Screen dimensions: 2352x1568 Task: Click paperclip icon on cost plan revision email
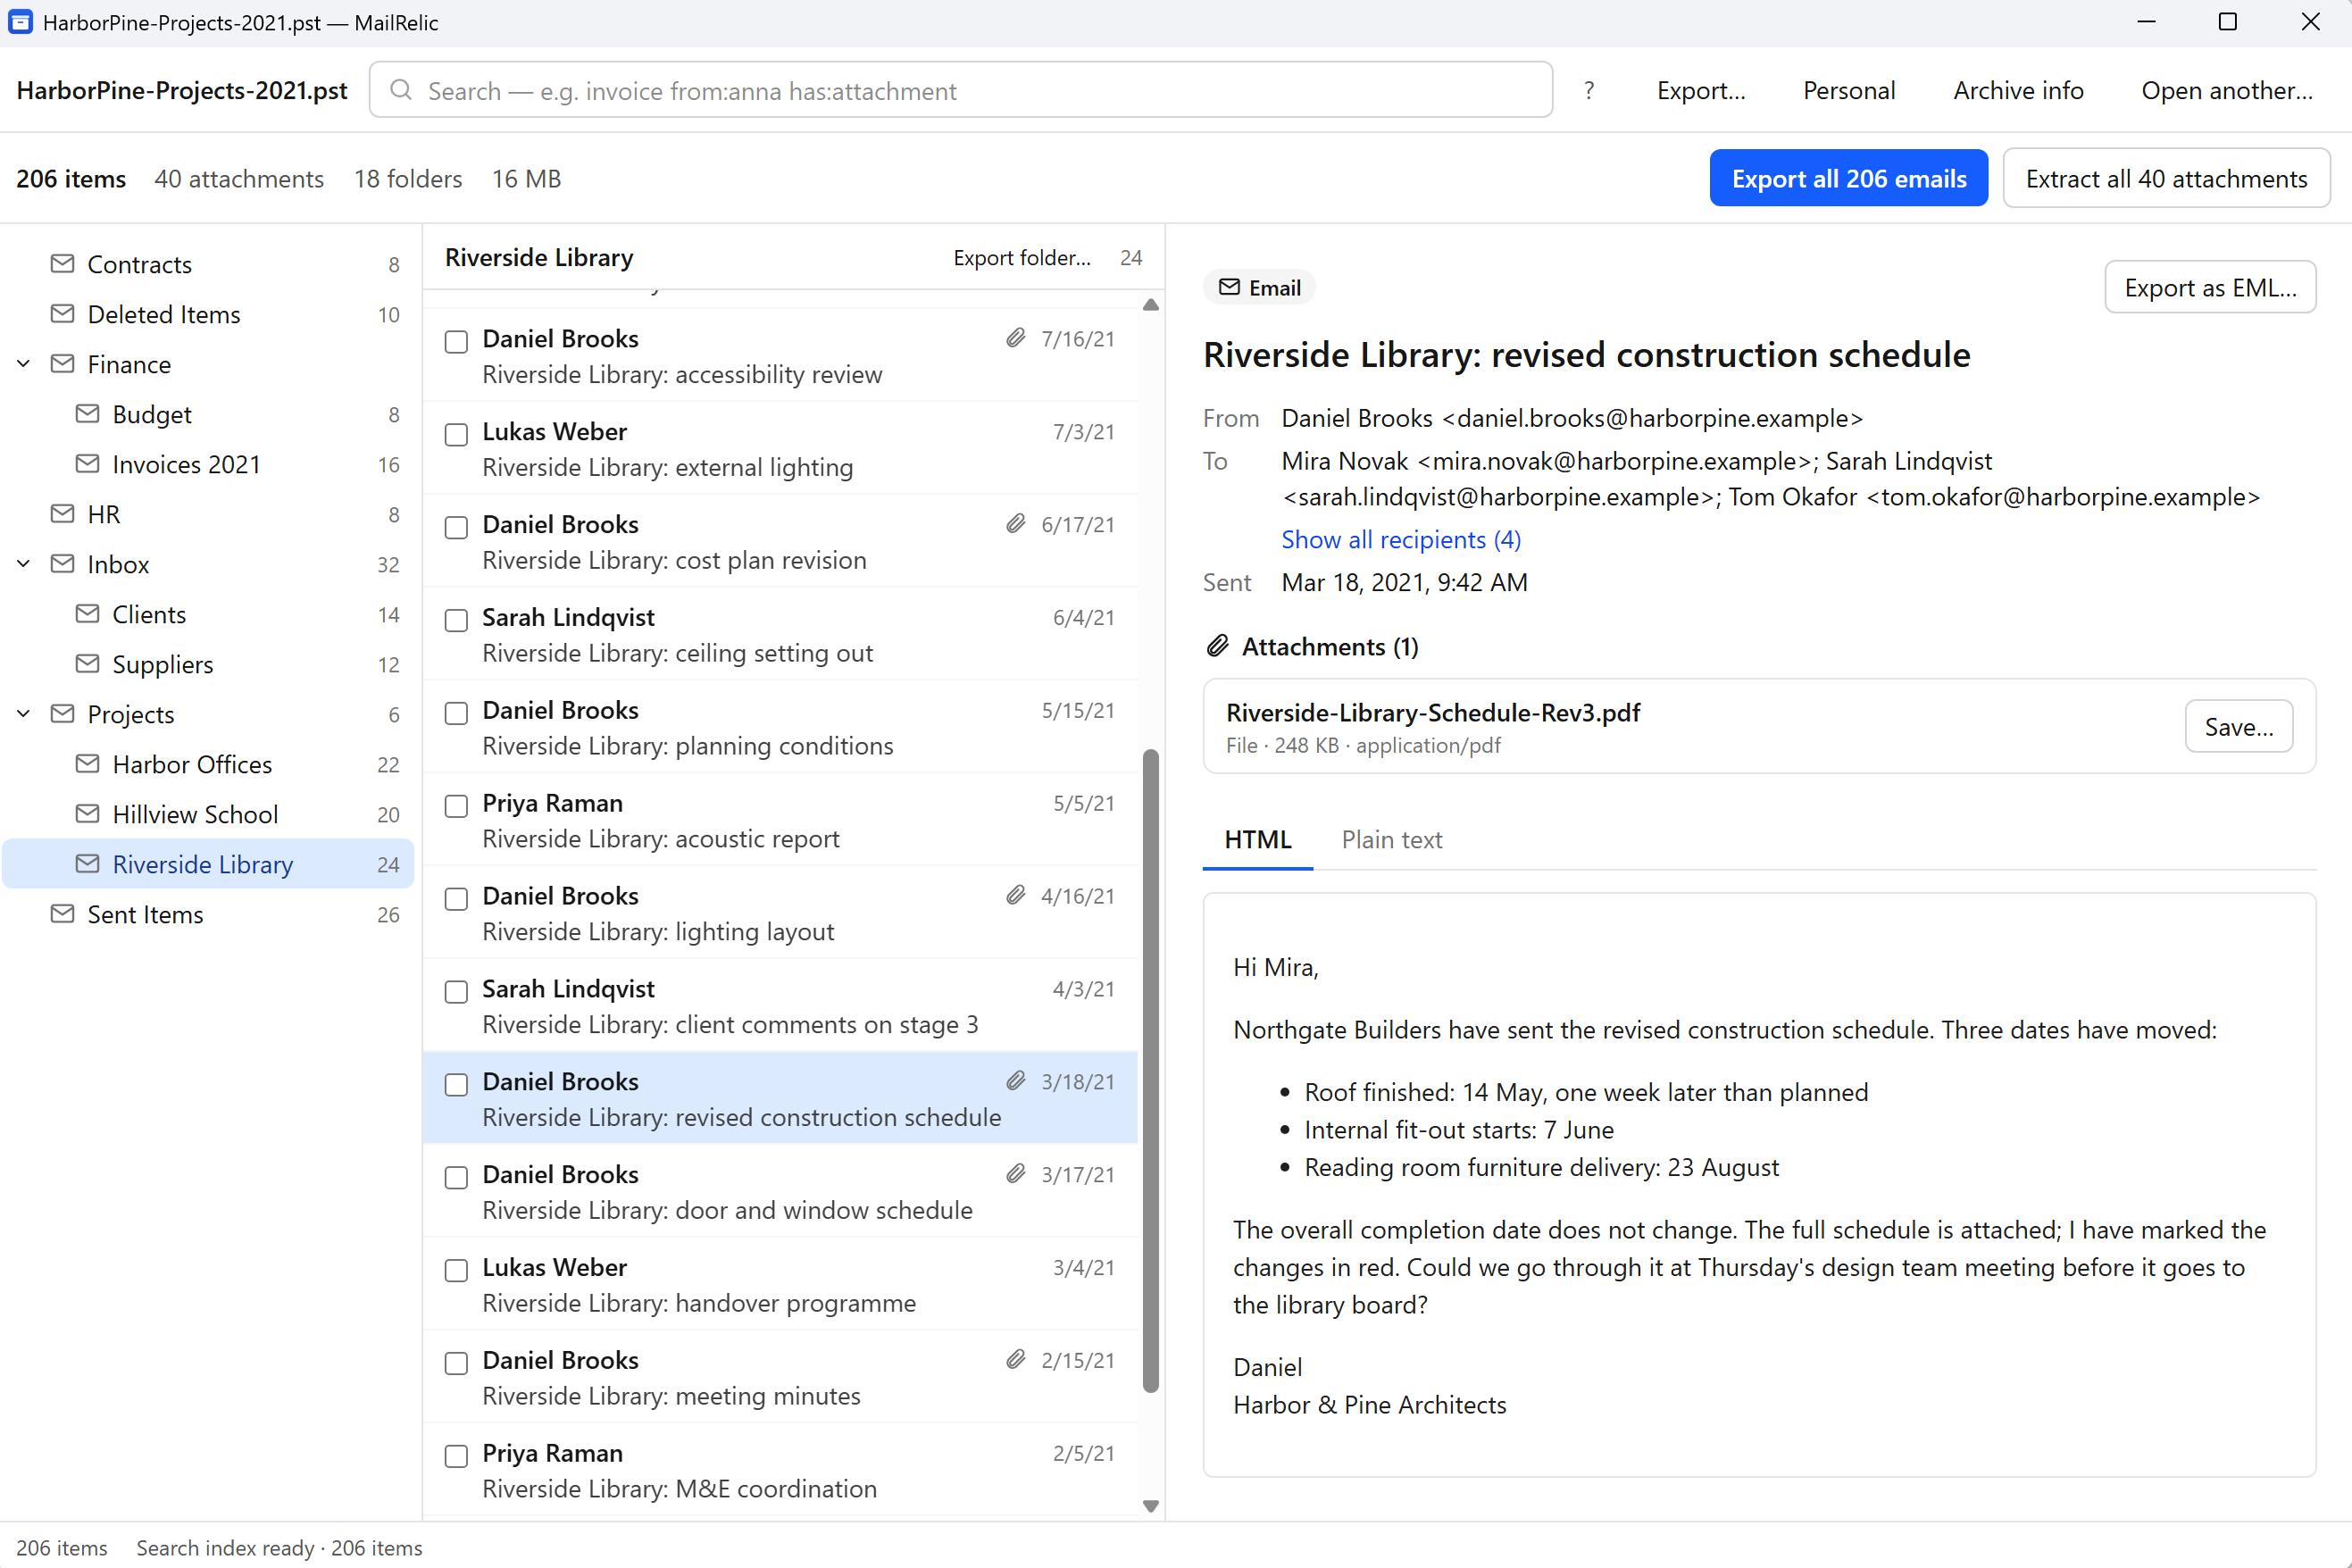click(1016, 524)
